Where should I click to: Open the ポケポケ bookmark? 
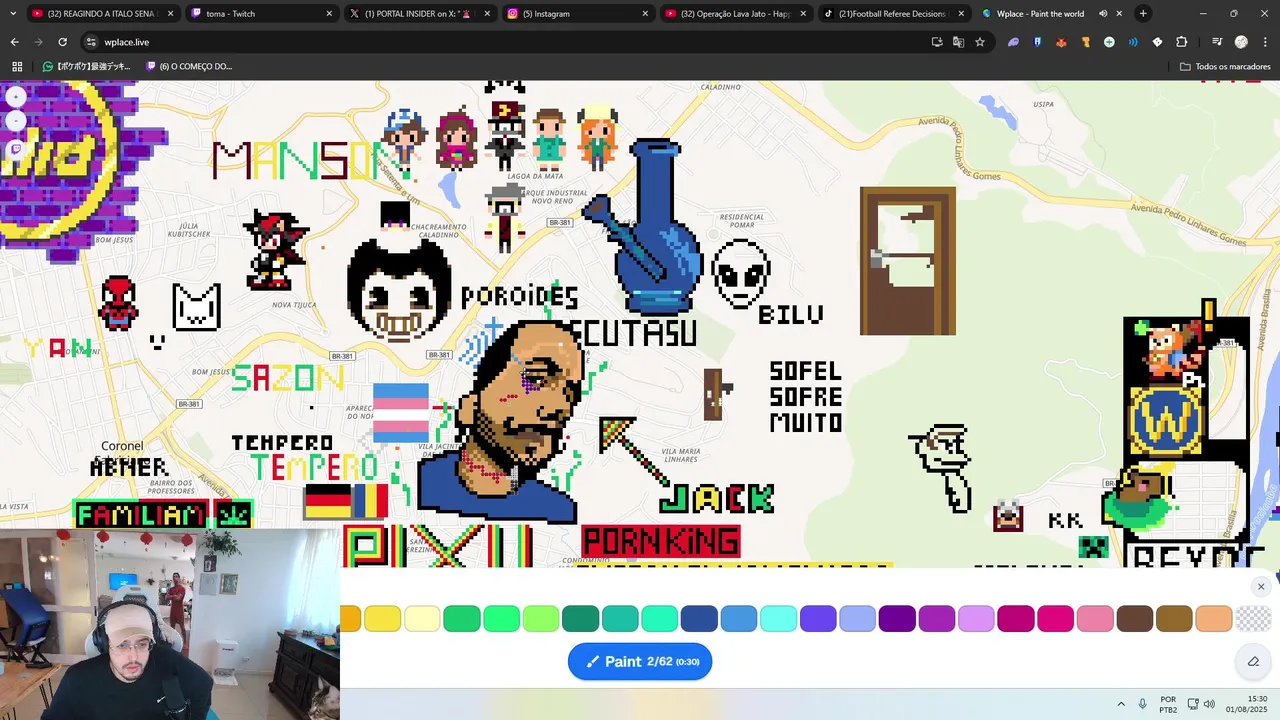[x=87, y=66]
